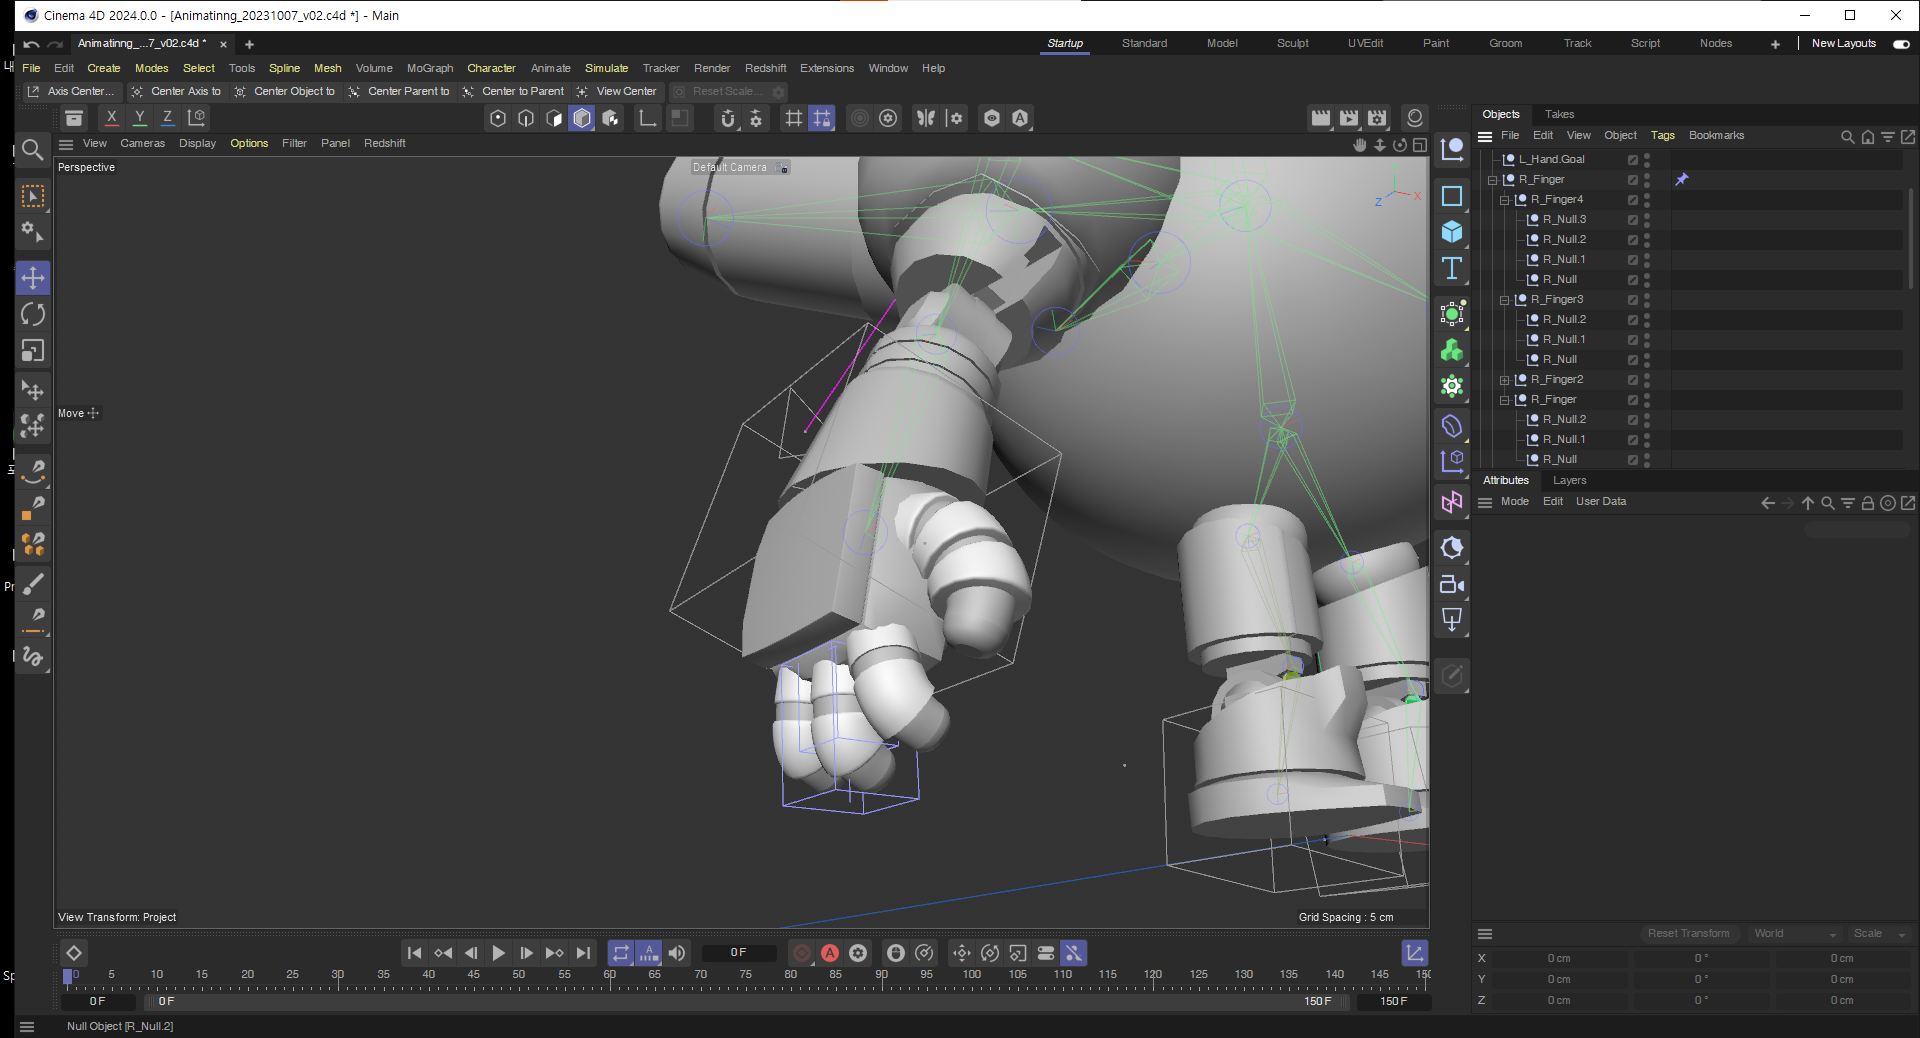
Task: Go to start of timeline
Action: tap(414, 953)
